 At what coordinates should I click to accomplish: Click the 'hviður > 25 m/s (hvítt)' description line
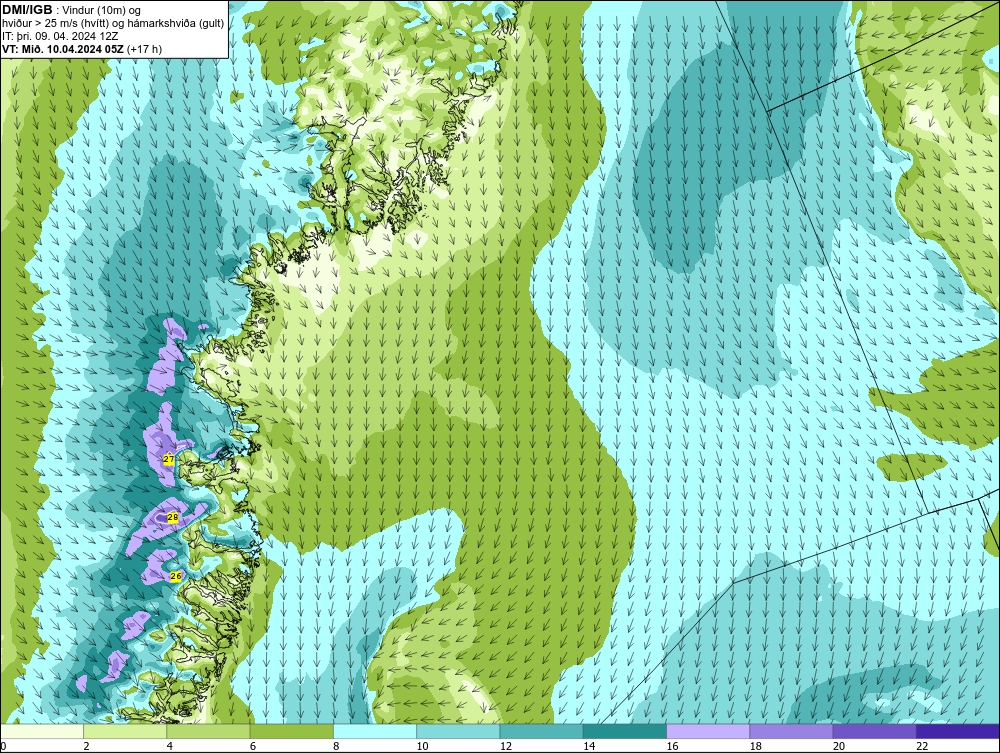[113, 23]
